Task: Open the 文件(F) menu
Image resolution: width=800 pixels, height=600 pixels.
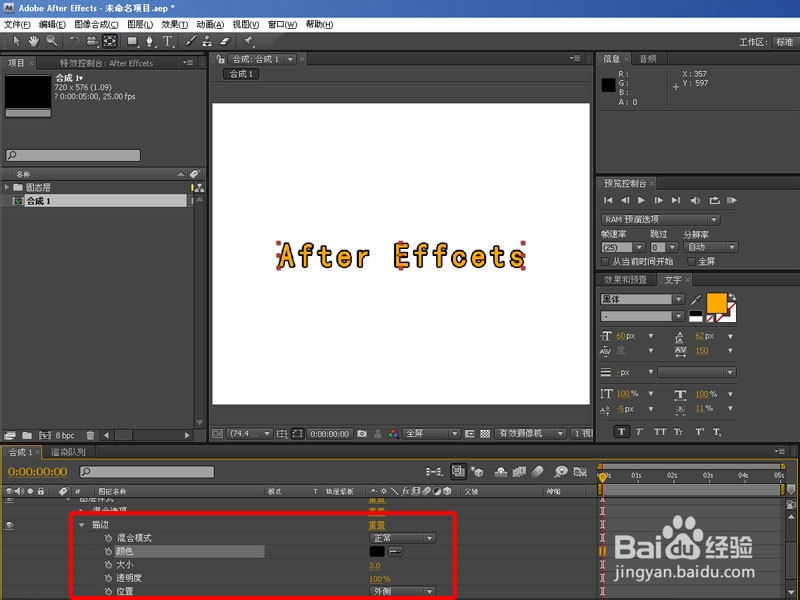Action: click(17, 24)
